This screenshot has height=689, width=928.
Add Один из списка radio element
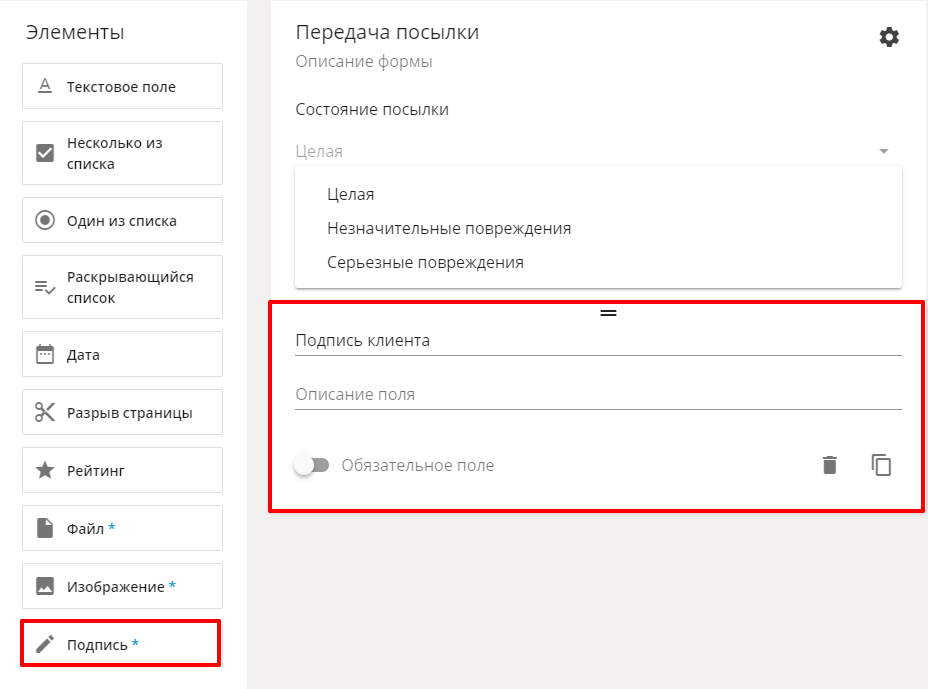coord(123,220)
